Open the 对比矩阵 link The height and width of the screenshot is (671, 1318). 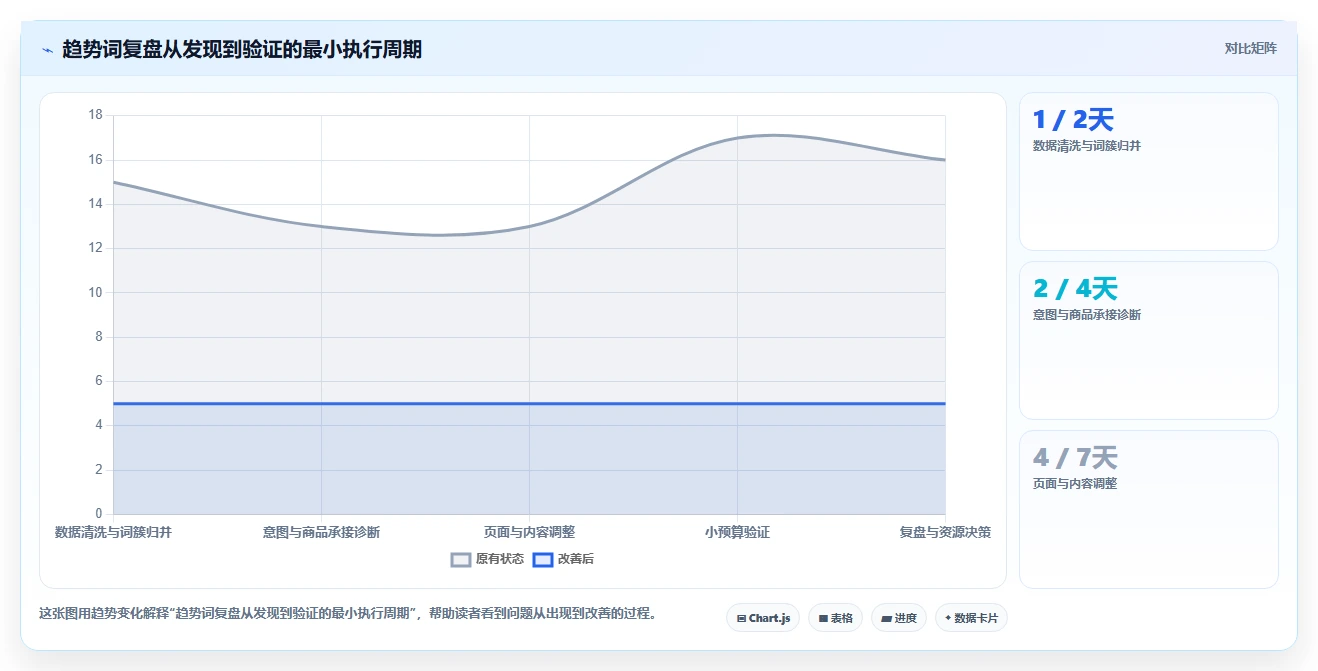click(1250, 48)
